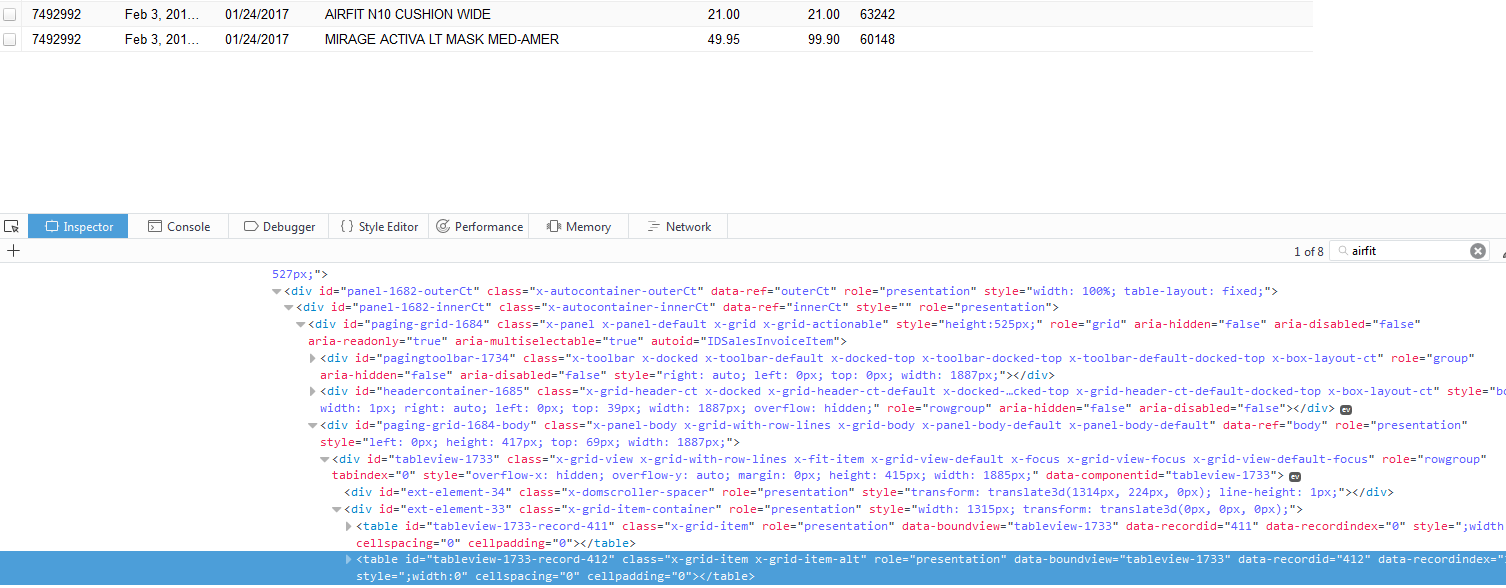Open the ev badge on tableview-1733 node

click(1295, 476)
